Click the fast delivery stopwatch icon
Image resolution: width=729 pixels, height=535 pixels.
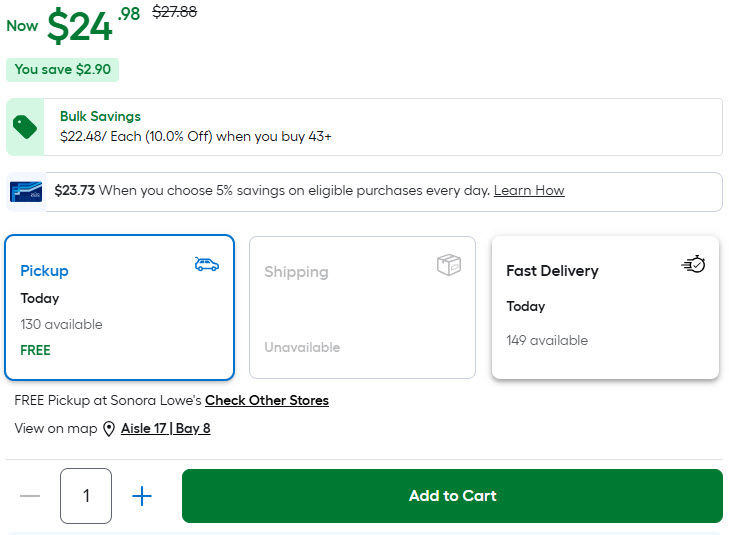pyautogui.click(x=693, y=264)
